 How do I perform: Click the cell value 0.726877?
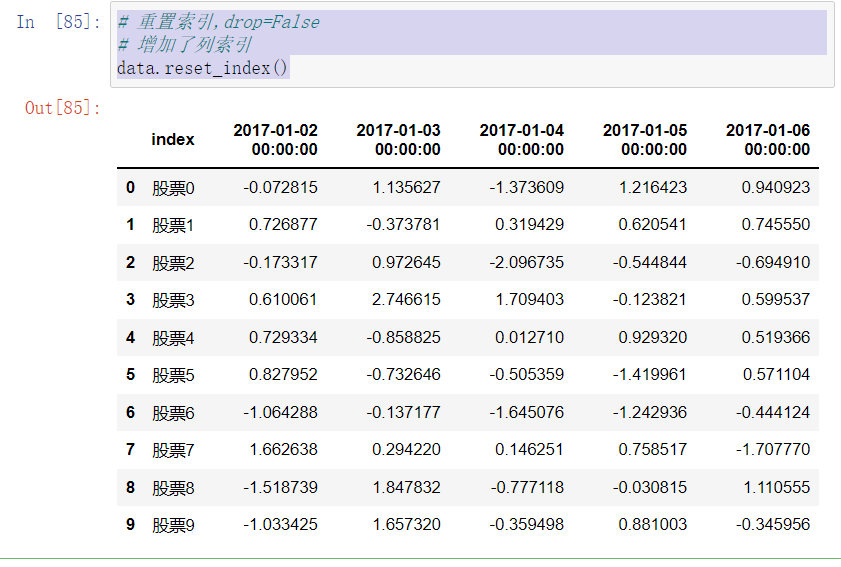[283, 224]
